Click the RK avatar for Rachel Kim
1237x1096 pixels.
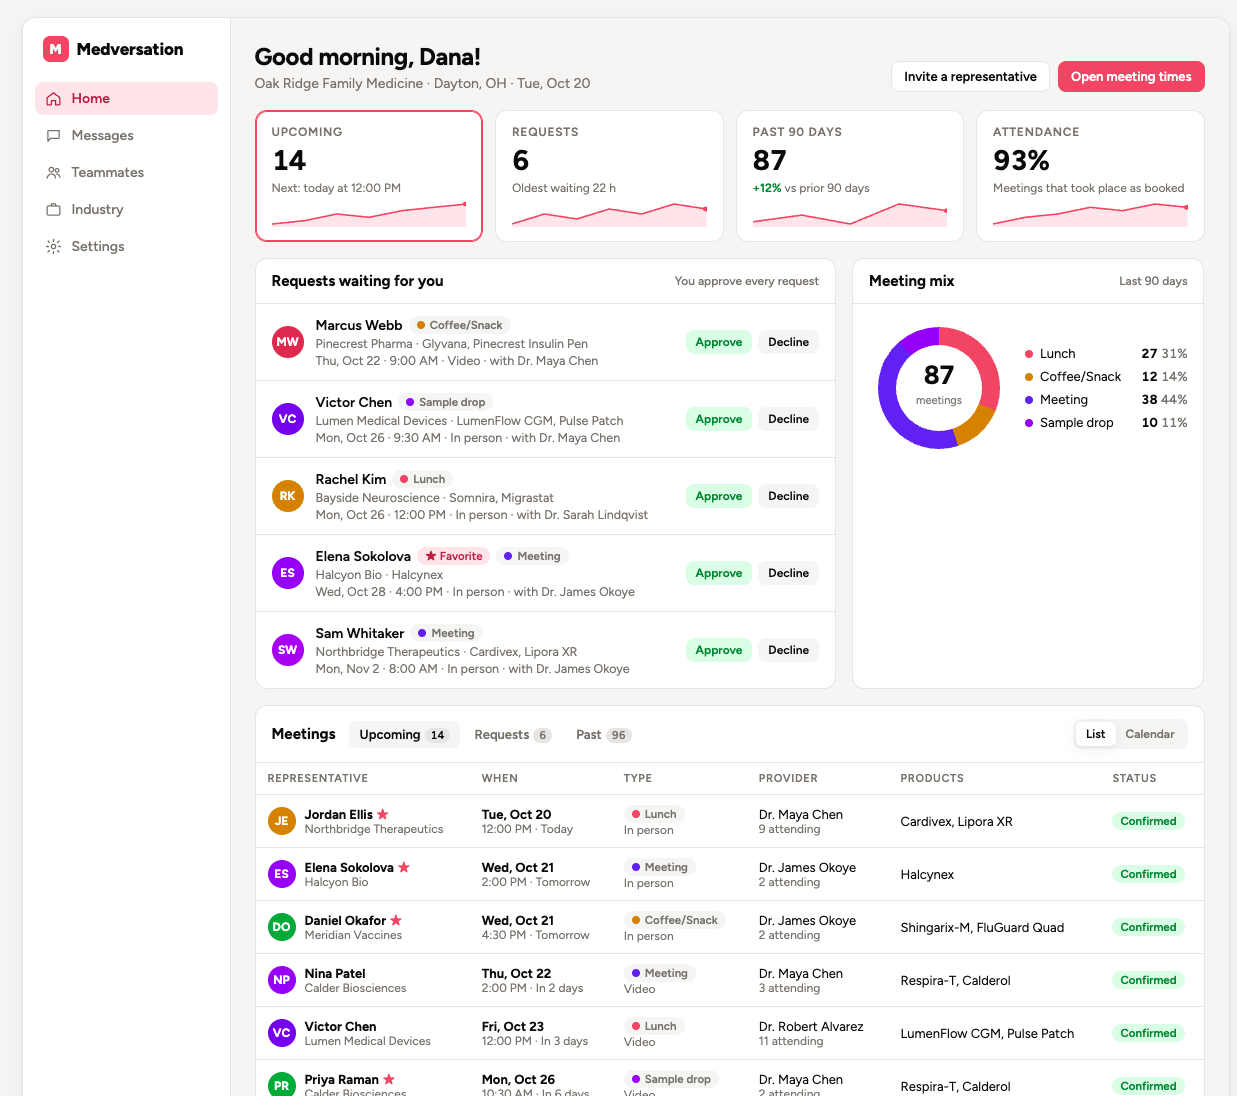coord(288,496)
